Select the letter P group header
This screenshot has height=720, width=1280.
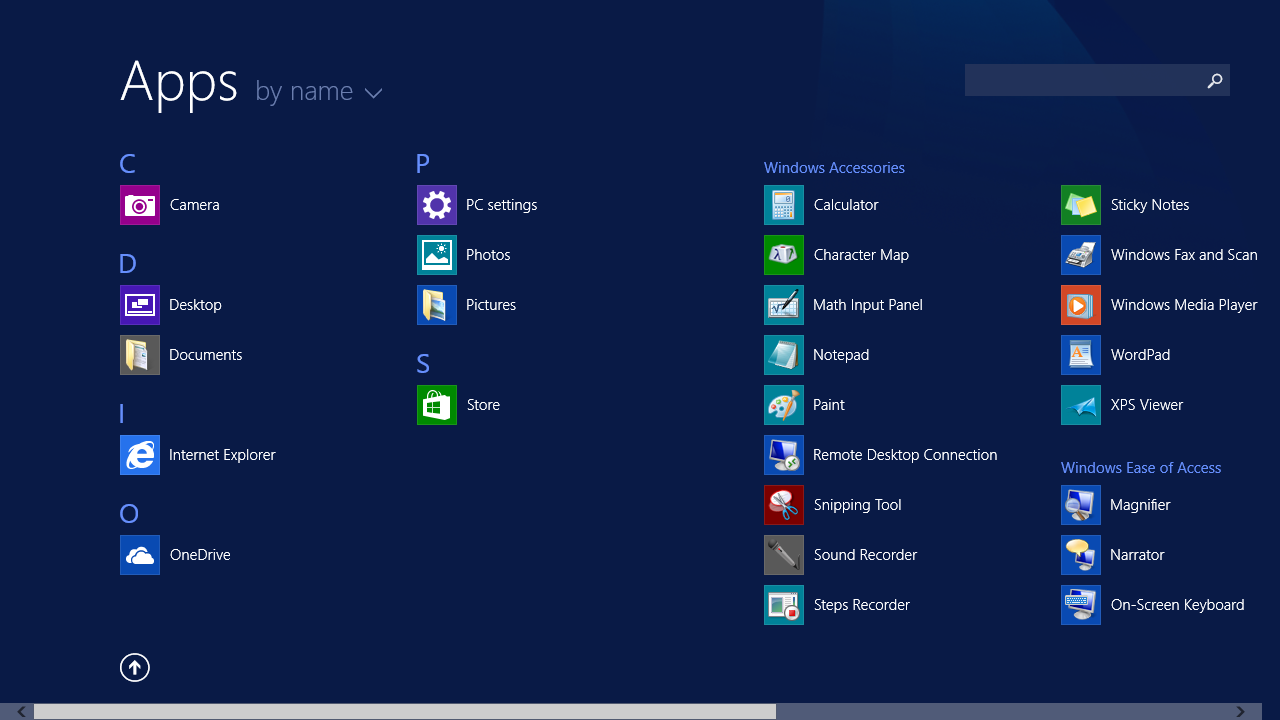[x=423, y=164]
